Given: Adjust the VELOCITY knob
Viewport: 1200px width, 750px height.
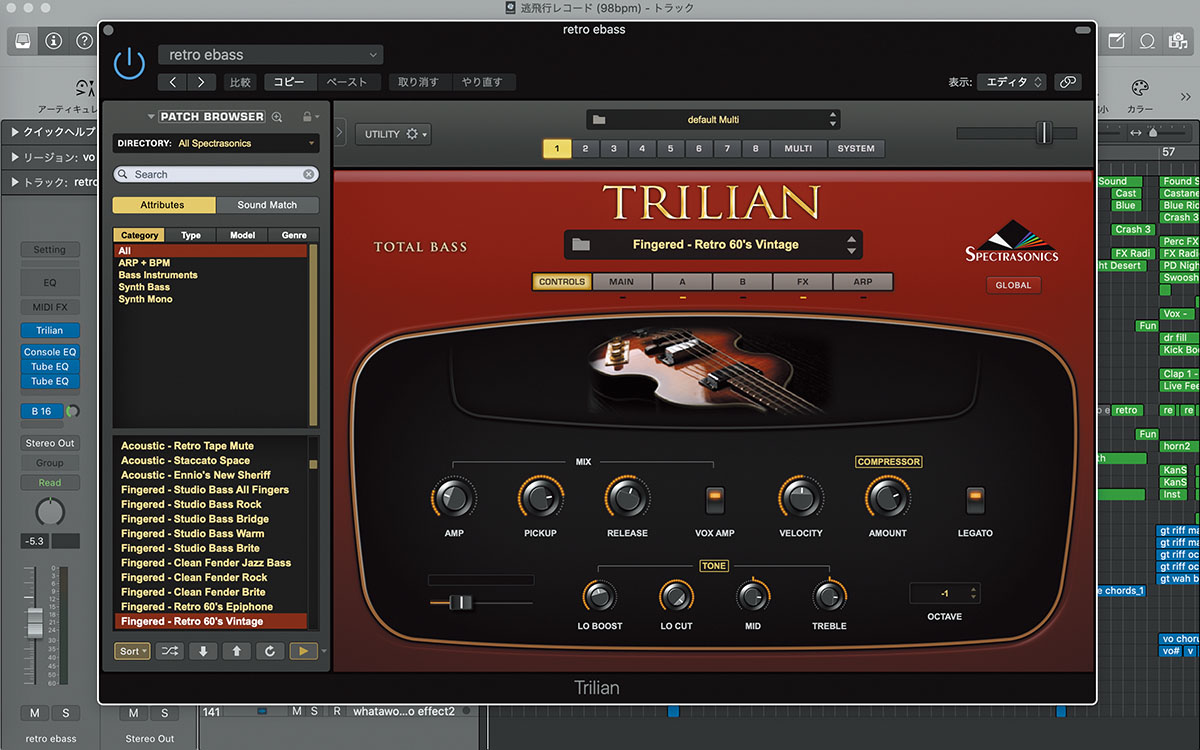Looking at the screenshot, I should coord(800,497).
